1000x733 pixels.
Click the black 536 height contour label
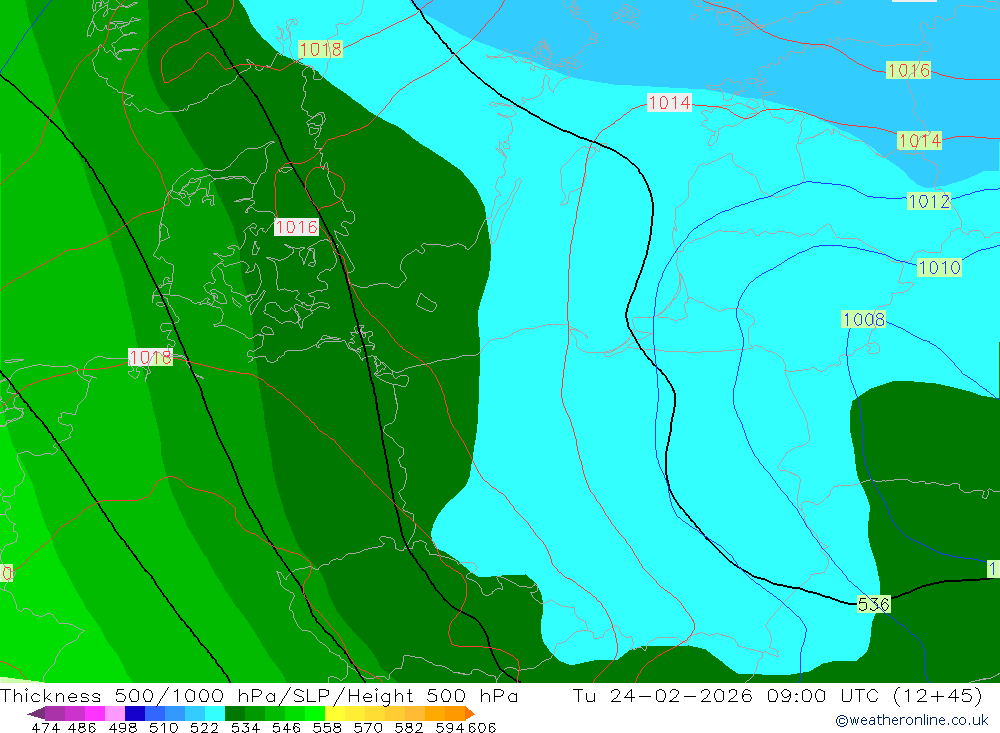point(873,604)
